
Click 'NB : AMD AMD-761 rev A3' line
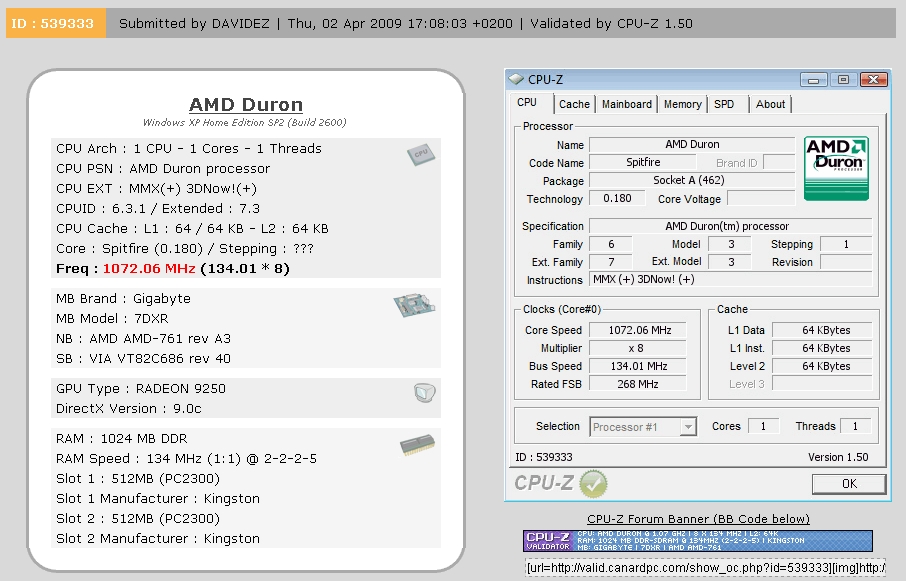pos(143,338)
